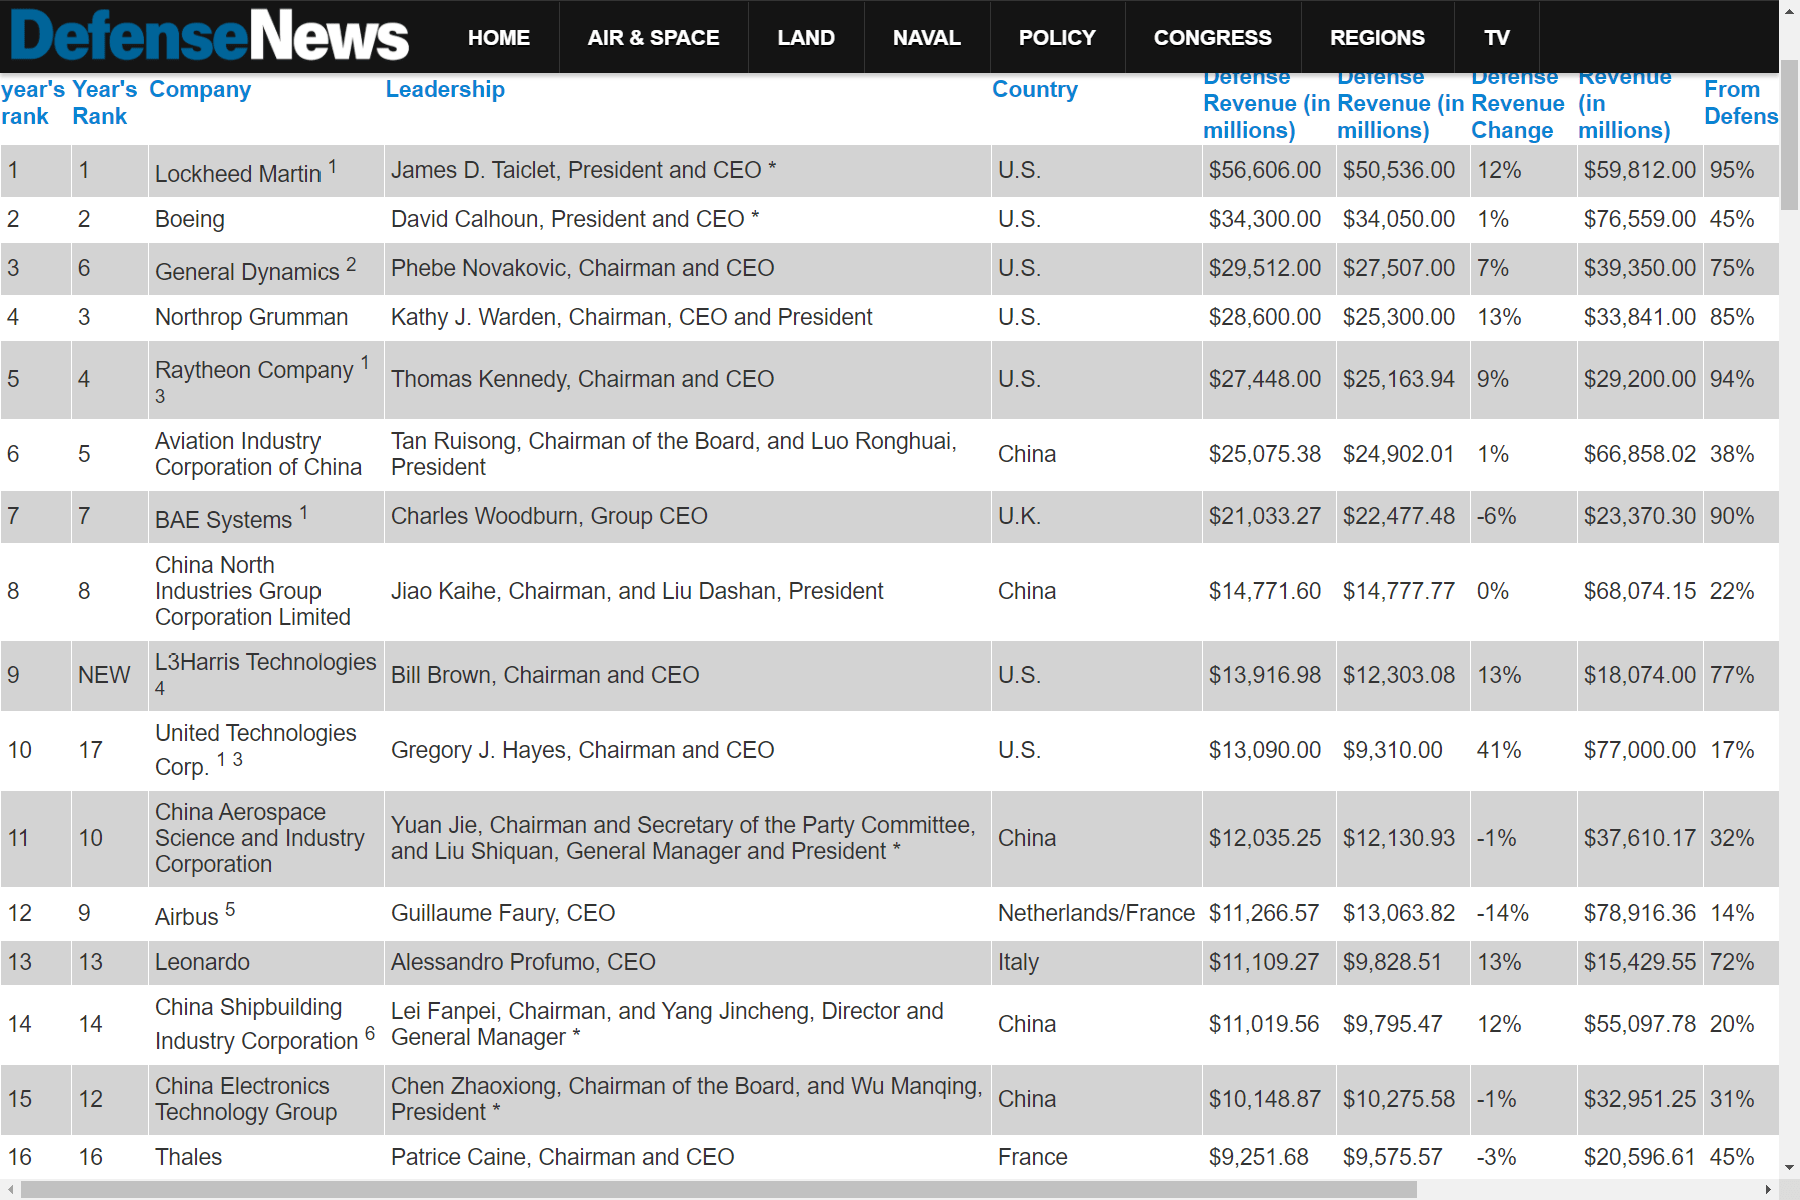Open the CONGRESS section
Viewport: 1800px width, 1200px height.
click(1213, 37)
